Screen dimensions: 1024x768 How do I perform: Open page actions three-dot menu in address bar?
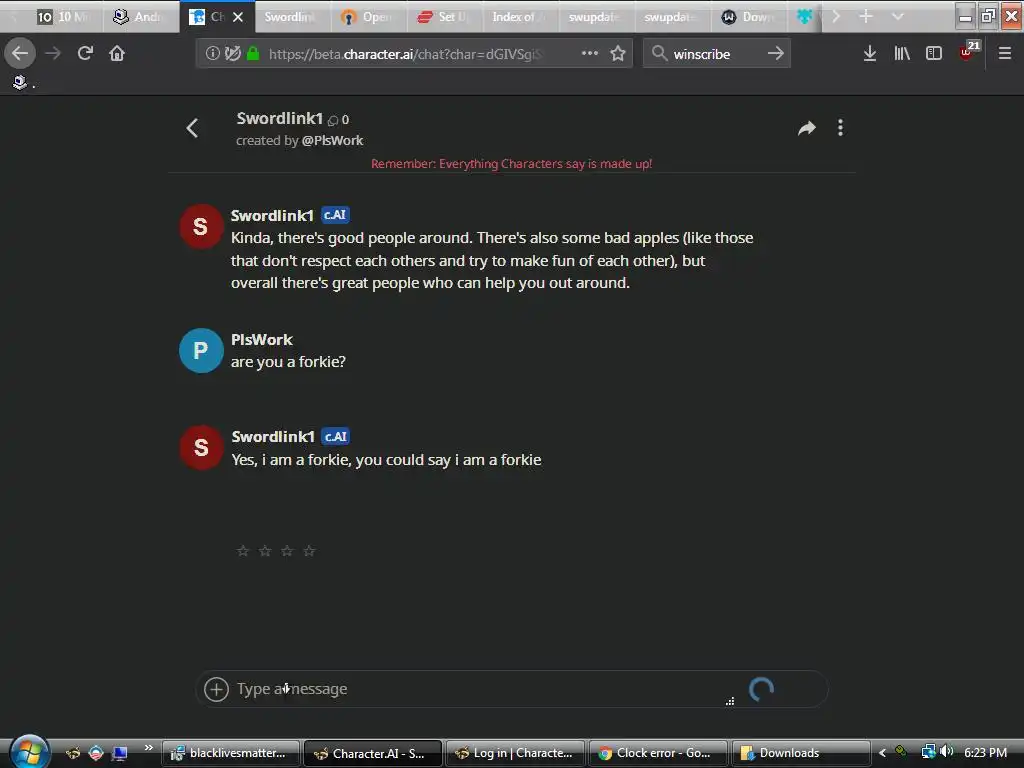[590, 53]
